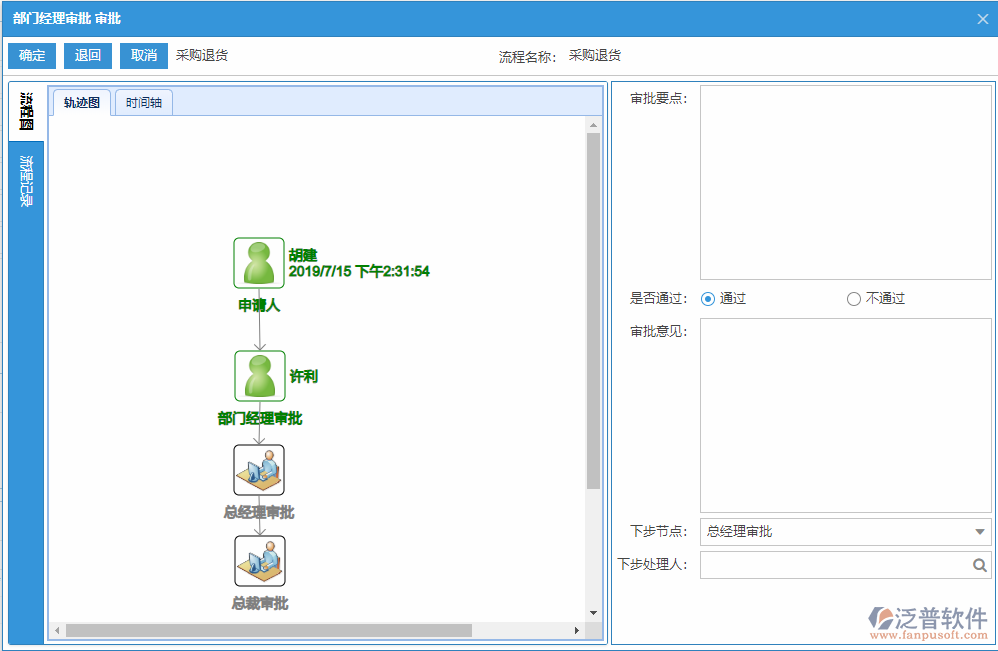Enable 通过 for this approval step

[x=708, y=298]
